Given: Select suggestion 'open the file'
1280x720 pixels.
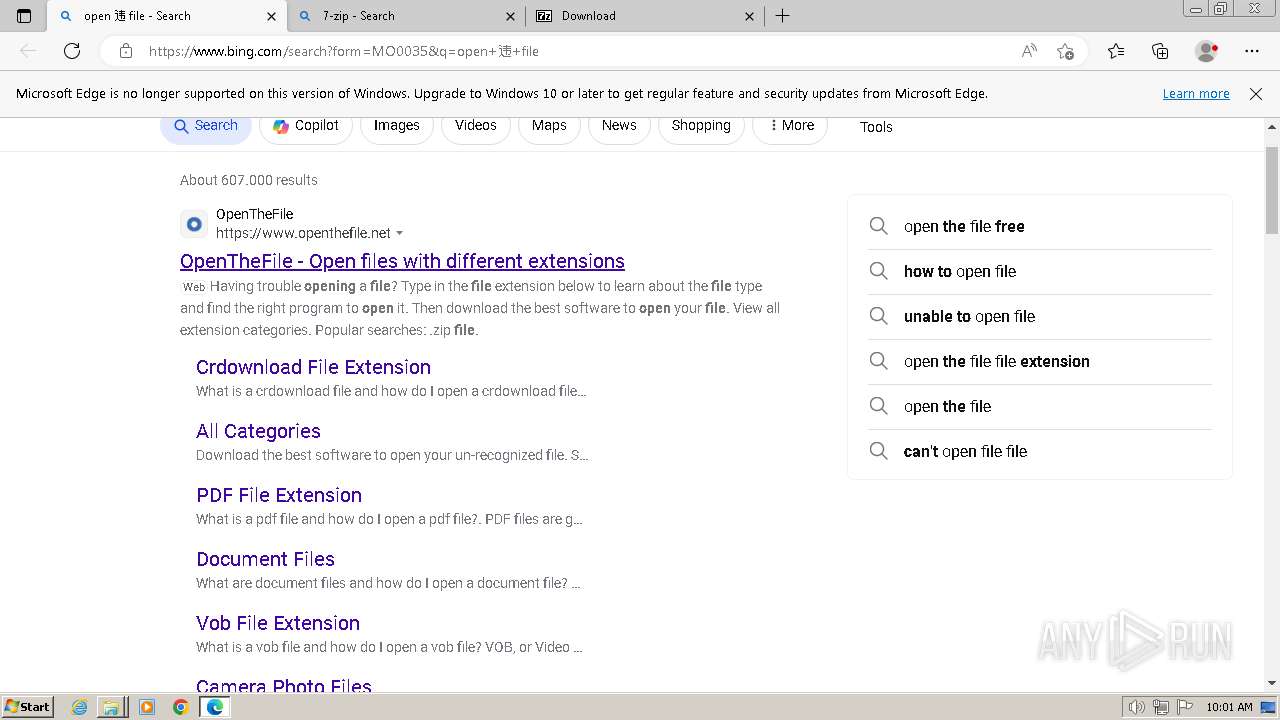Looking at the screenshot, I should 1040,406.
